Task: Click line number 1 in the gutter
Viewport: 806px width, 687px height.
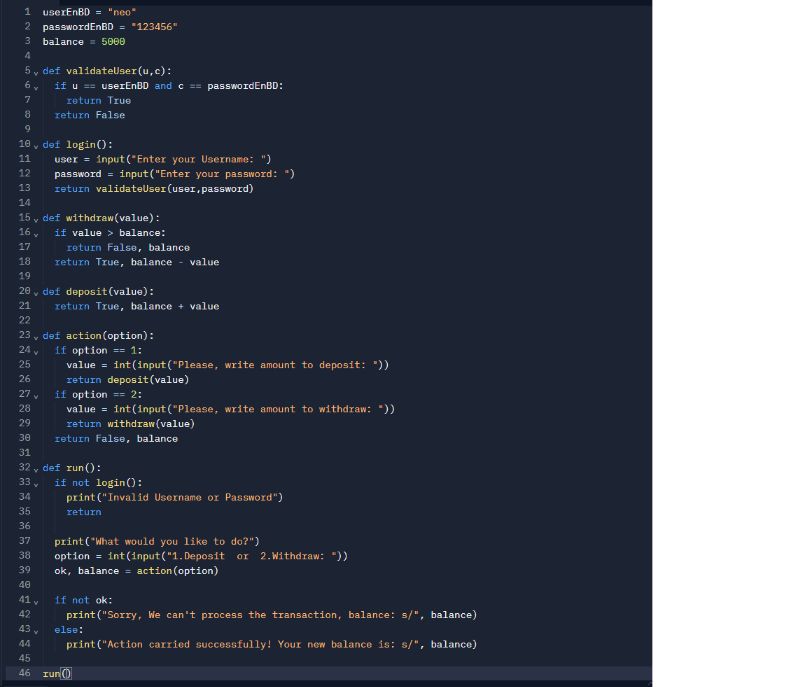Action: click(x=27, y=12)
